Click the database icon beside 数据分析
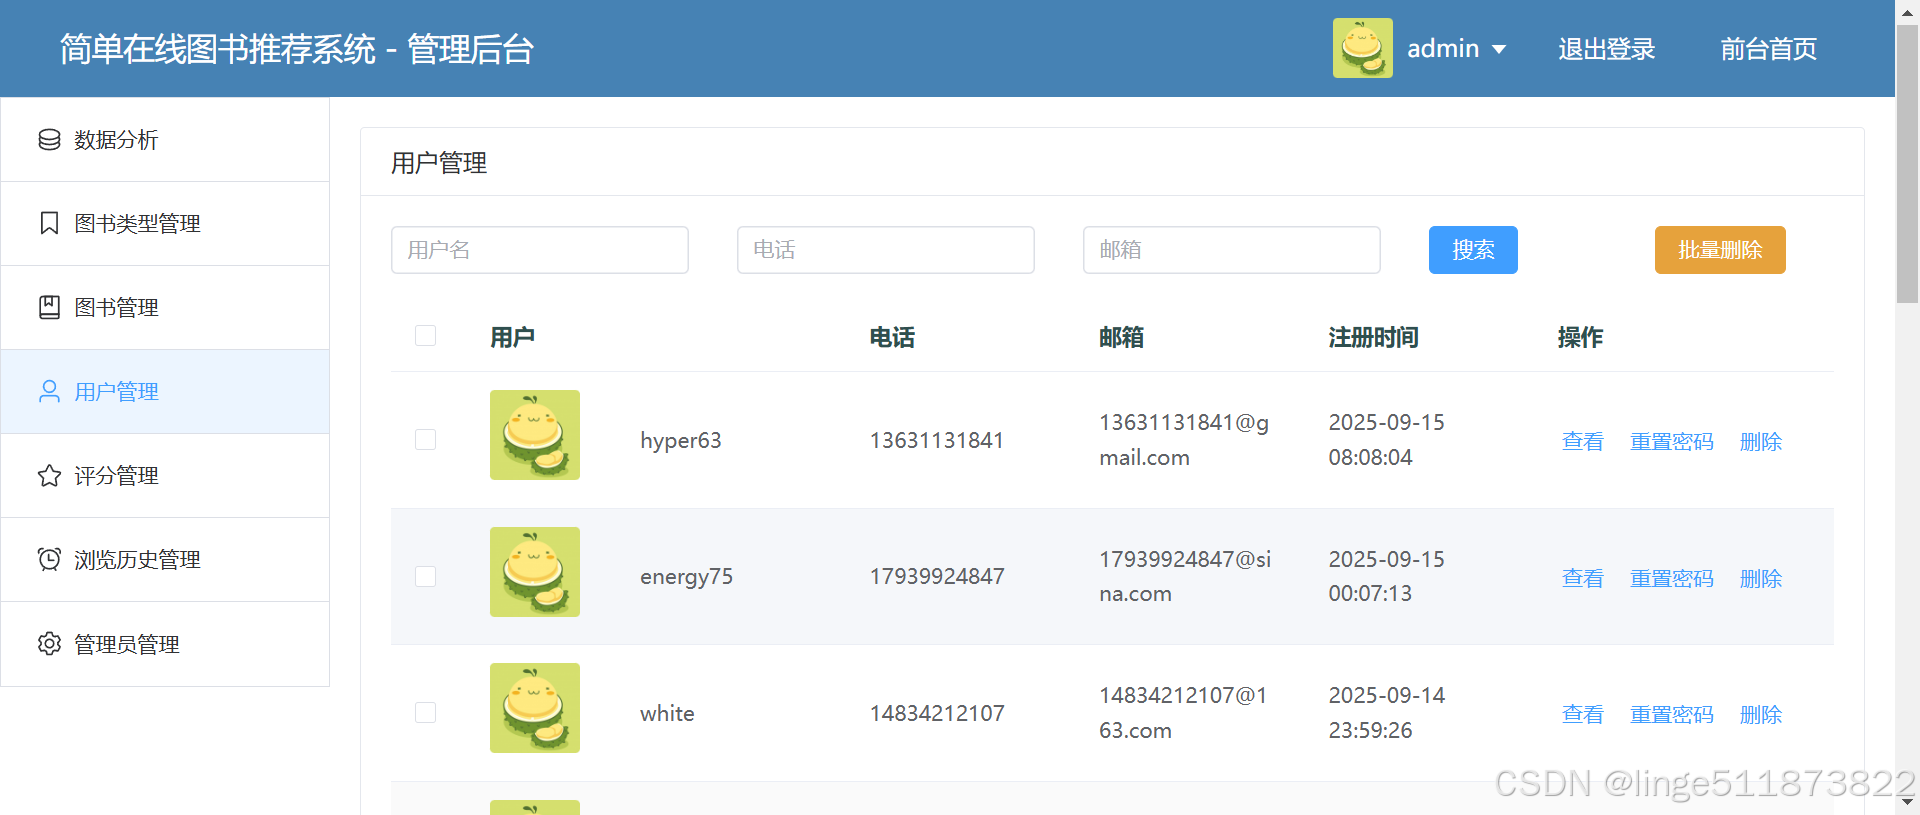Screen dimensions: 1920x815 (49, 140)
